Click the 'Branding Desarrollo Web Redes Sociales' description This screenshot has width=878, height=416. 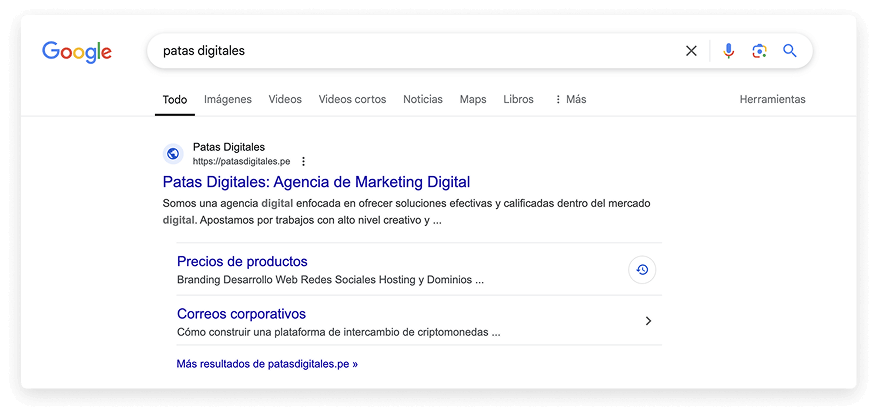click(330, 279)
